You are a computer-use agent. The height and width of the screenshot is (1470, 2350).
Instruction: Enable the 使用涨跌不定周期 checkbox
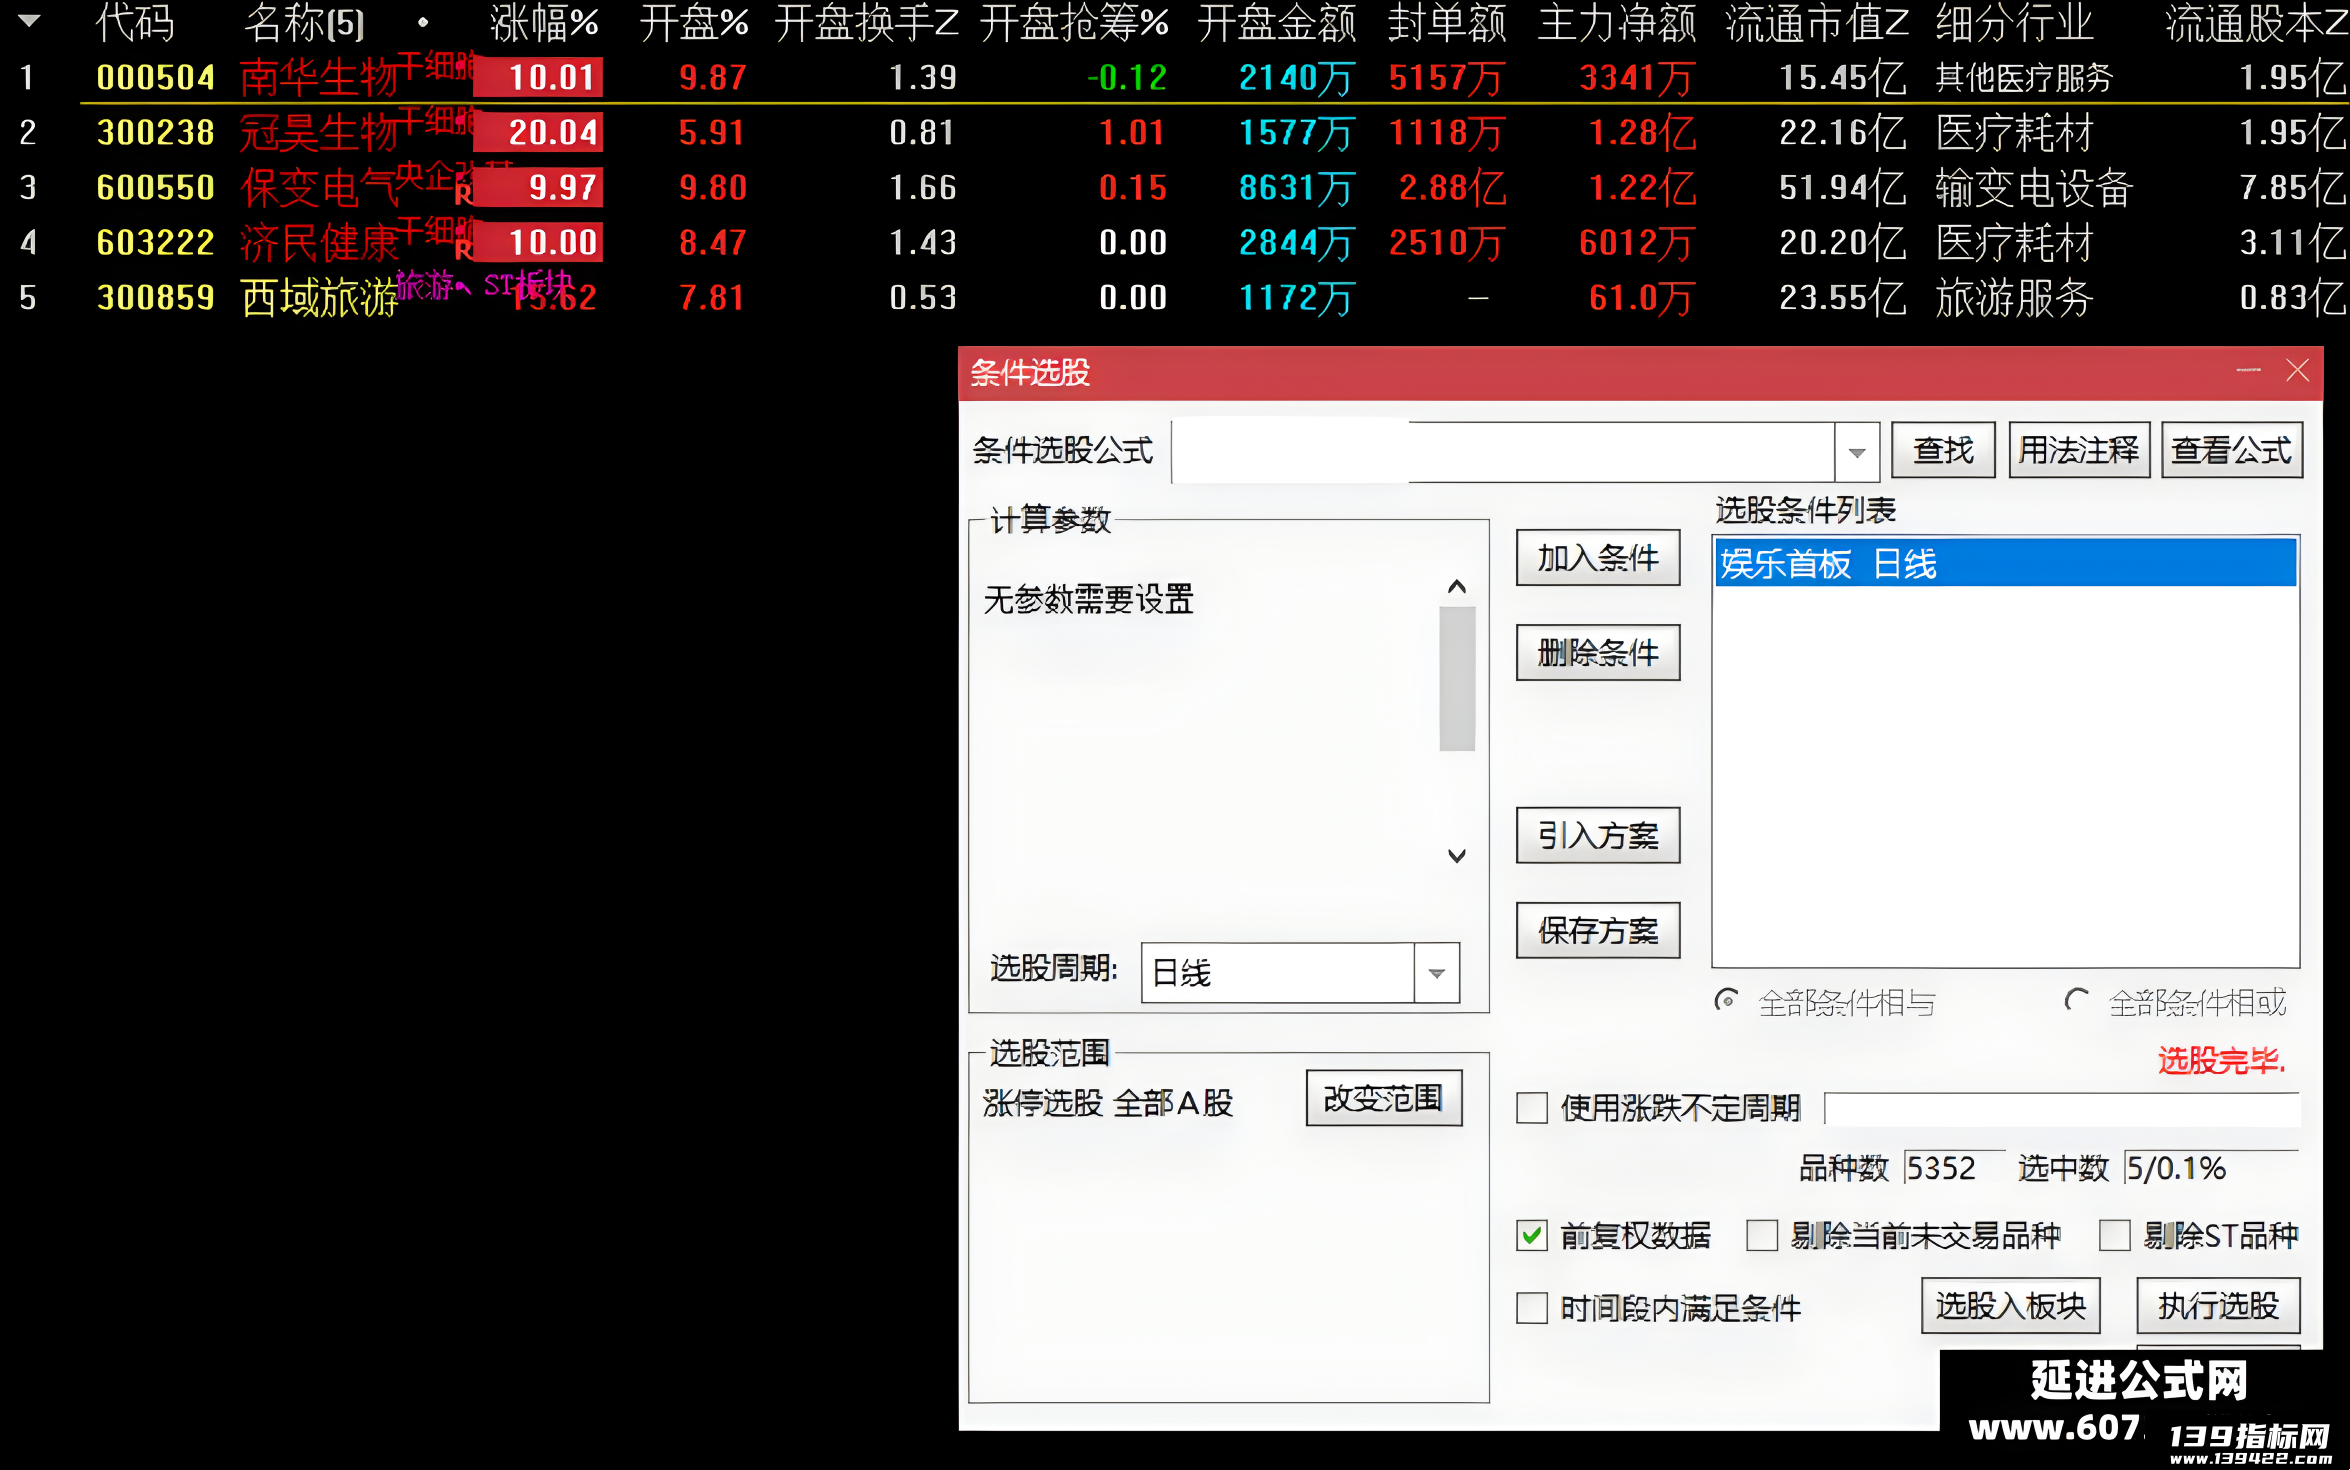coord(1532,1108)
